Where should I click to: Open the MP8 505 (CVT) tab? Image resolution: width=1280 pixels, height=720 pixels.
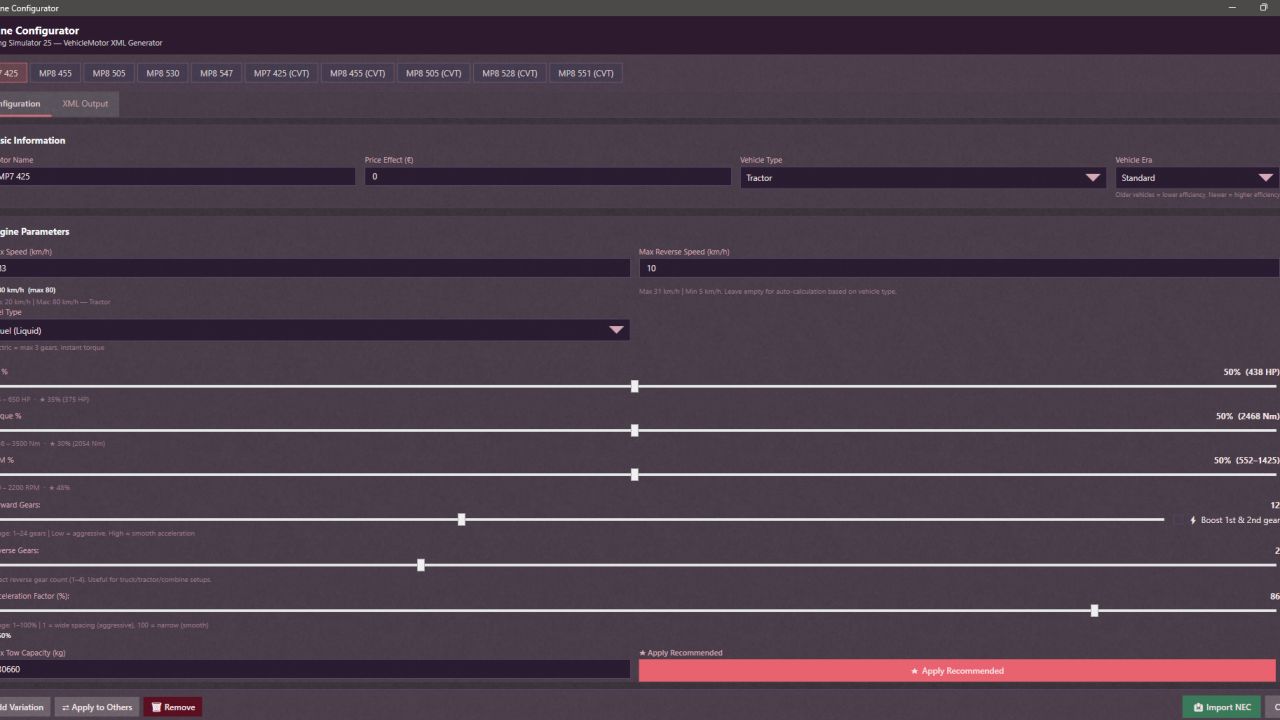[x=434, y=73]
